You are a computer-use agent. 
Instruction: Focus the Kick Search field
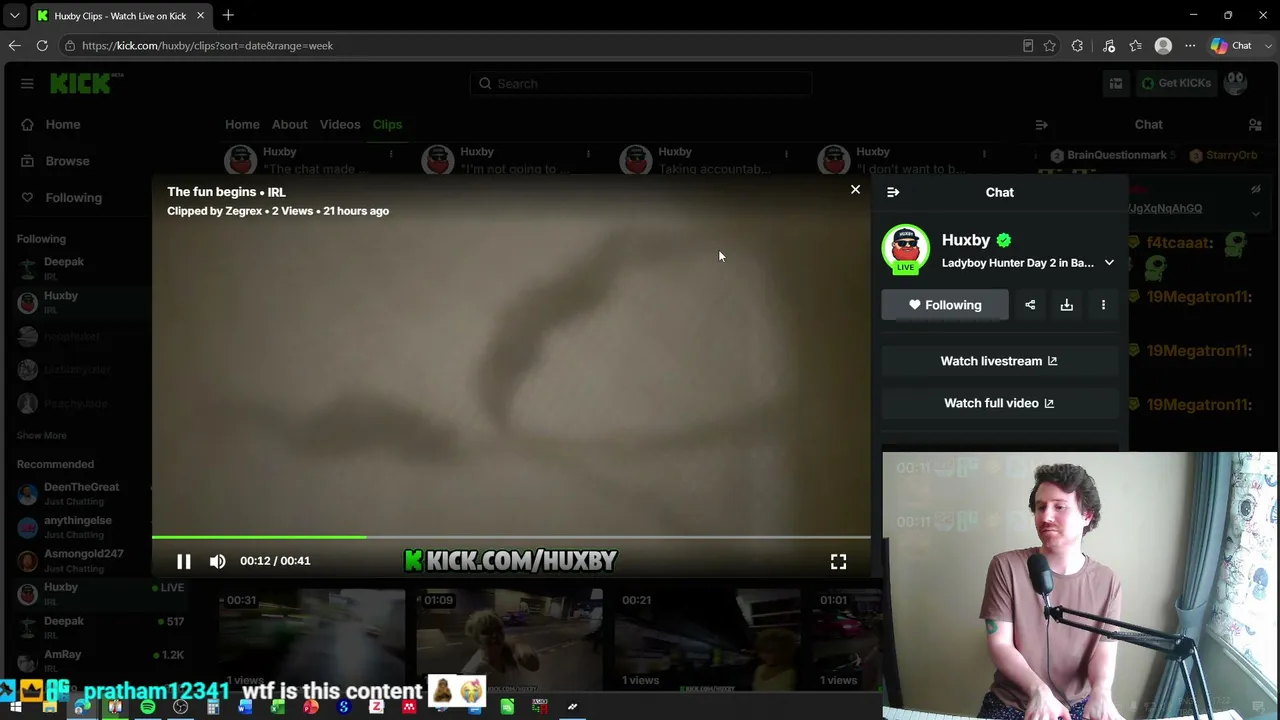pyautogui.click(x=640, y=84)
